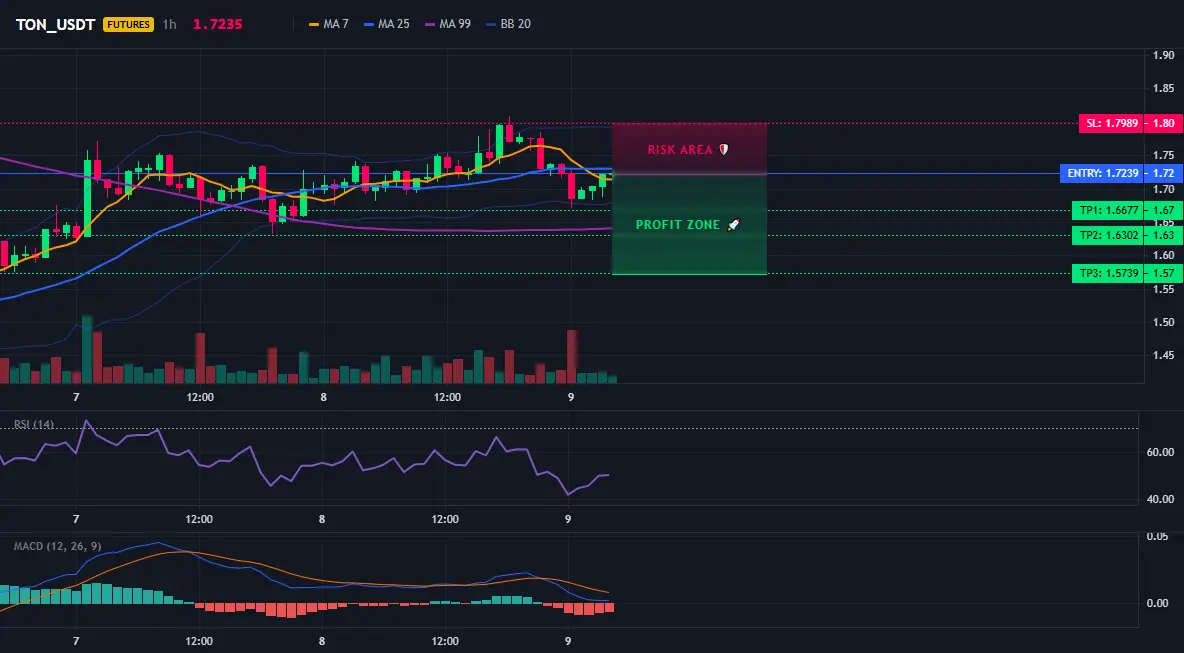The height and width of the screenshot is (653, 1184).
Task: Toggle the BB 20 legend entry
Action: click(x=508, y=24)
